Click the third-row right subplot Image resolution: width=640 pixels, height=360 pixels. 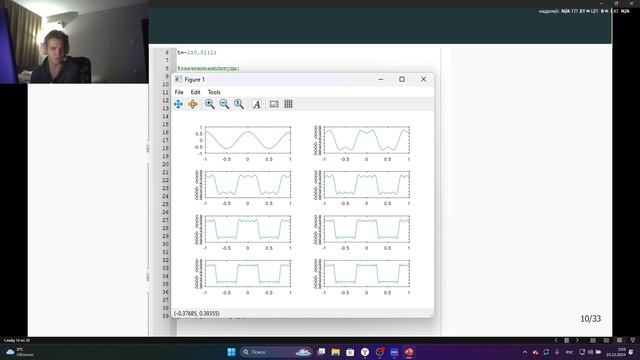click(x=367, y=229)
